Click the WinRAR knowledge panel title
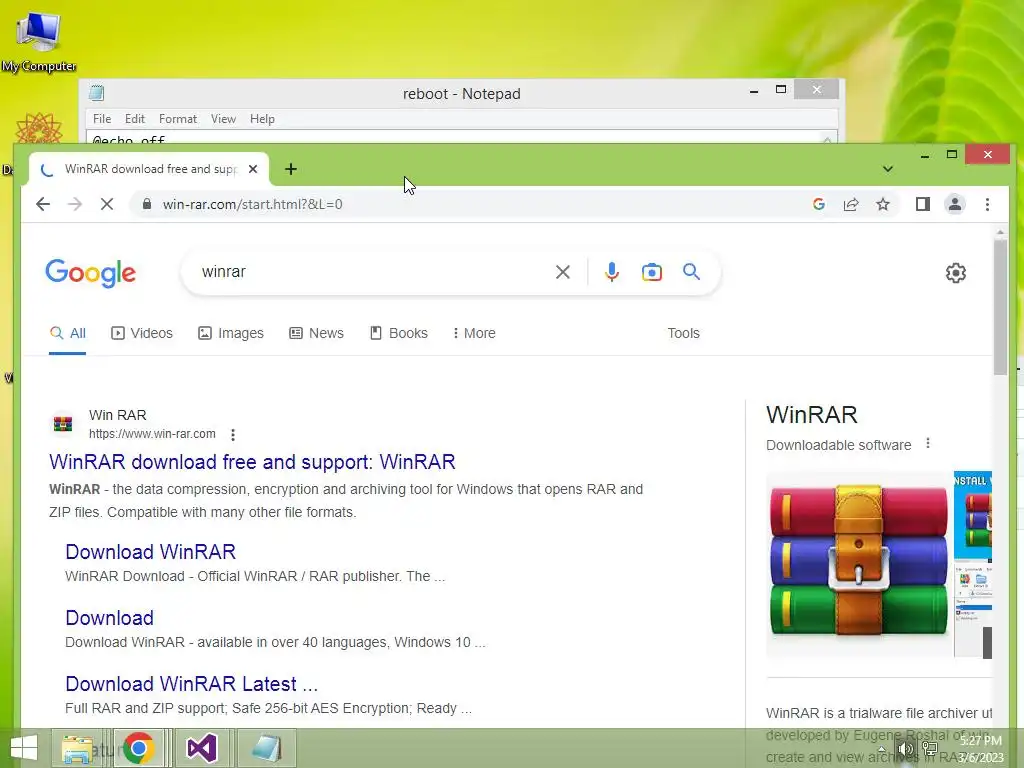This screenshot has width=1024, height=768. [812, 415]
